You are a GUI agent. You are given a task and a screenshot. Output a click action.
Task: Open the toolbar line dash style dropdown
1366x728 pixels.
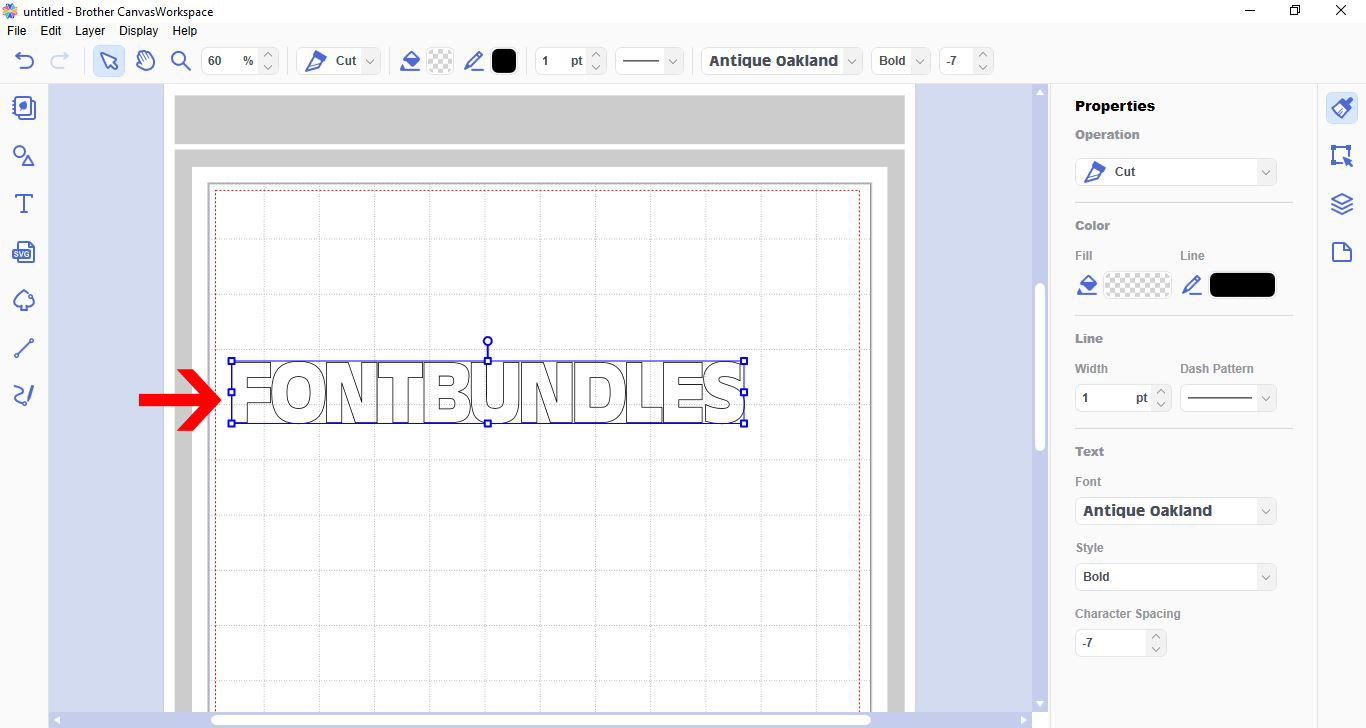click(x=649, y=61)
